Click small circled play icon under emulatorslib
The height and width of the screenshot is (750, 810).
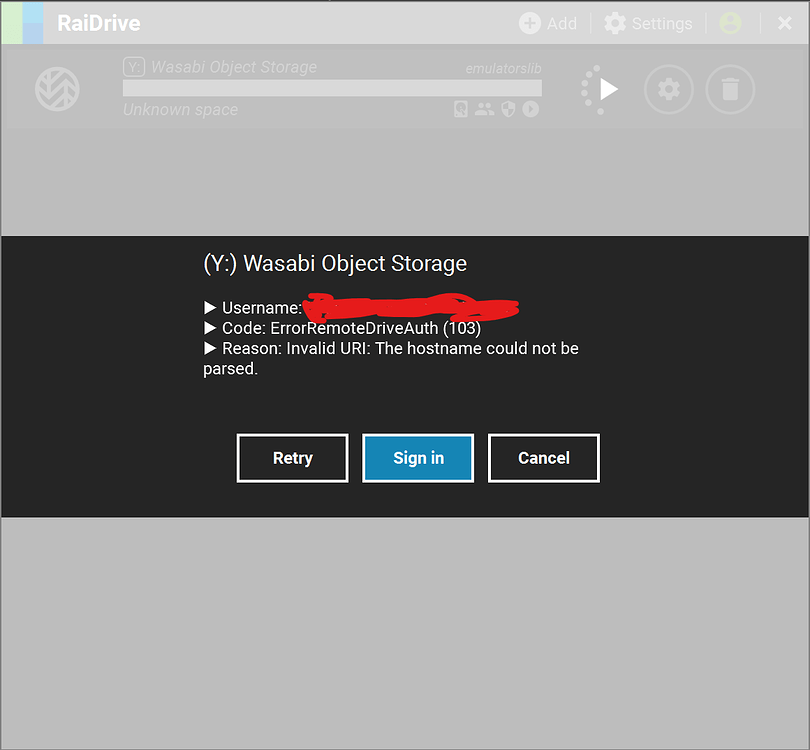click(531, 109)
